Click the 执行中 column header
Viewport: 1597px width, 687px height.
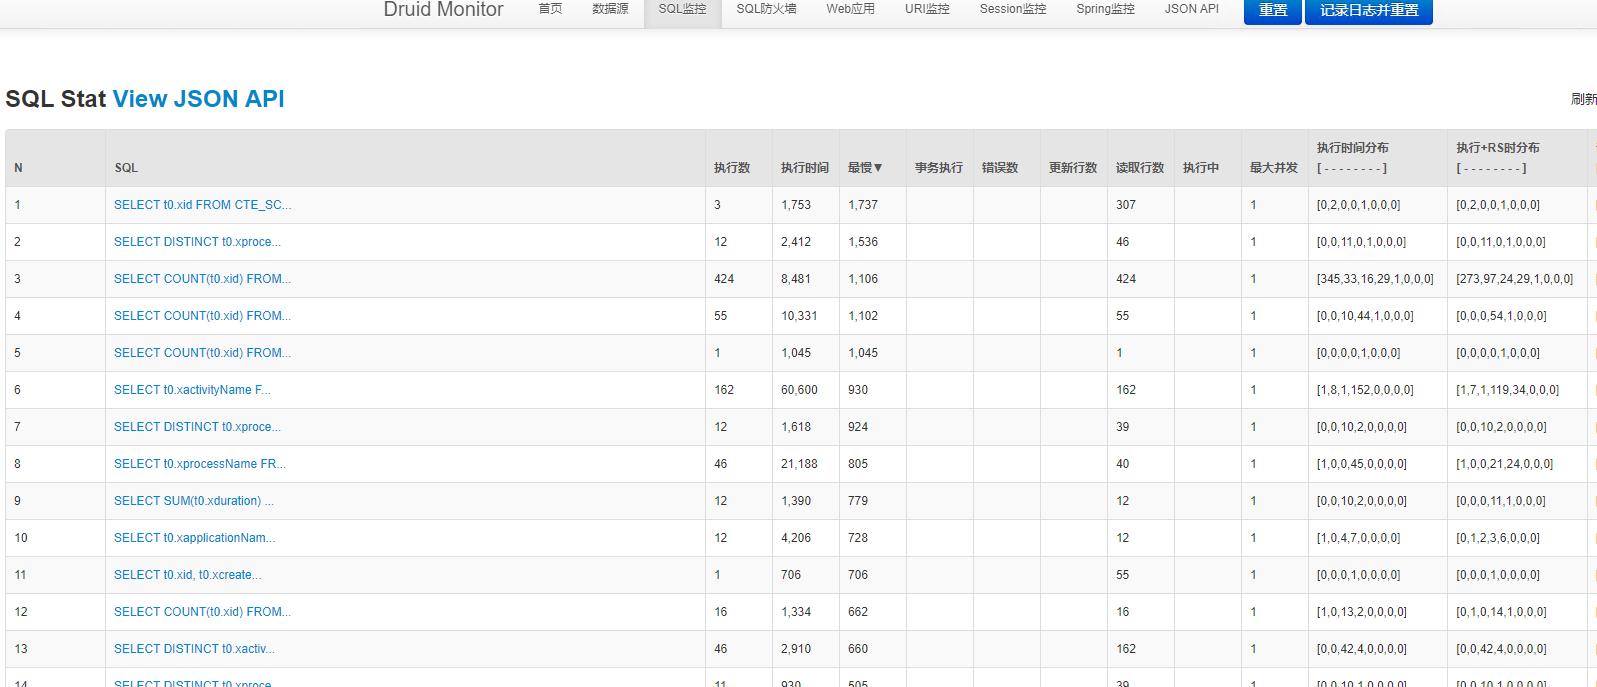point(1201,168)
